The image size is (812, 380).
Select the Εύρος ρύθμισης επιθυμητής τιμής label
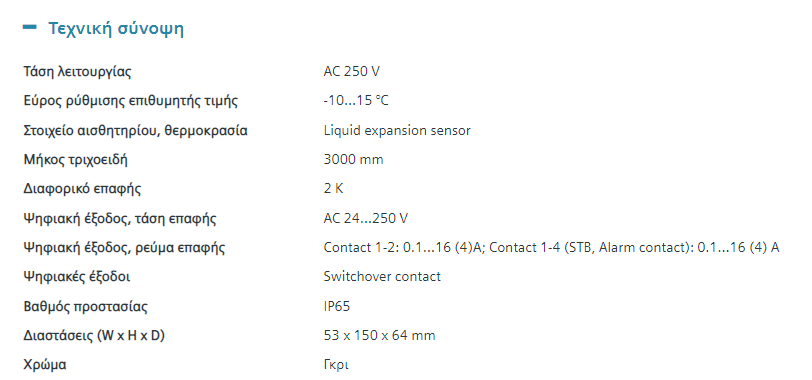pyautogui.click(x=130, y=101)
